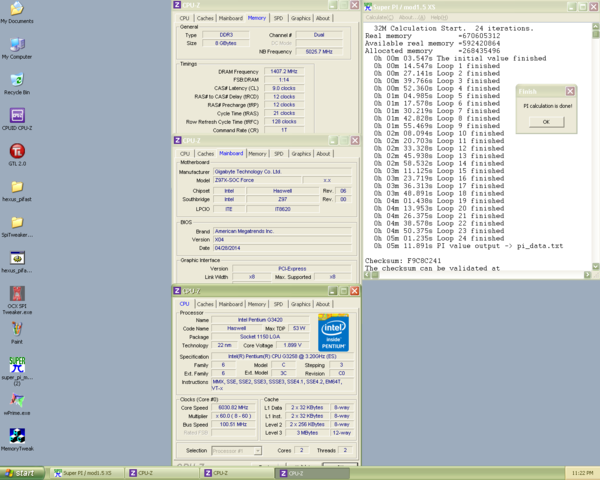Switch to third CPU-Z taskbar button
Viewport: 600px width, 480px height.
tap(312, 473)
